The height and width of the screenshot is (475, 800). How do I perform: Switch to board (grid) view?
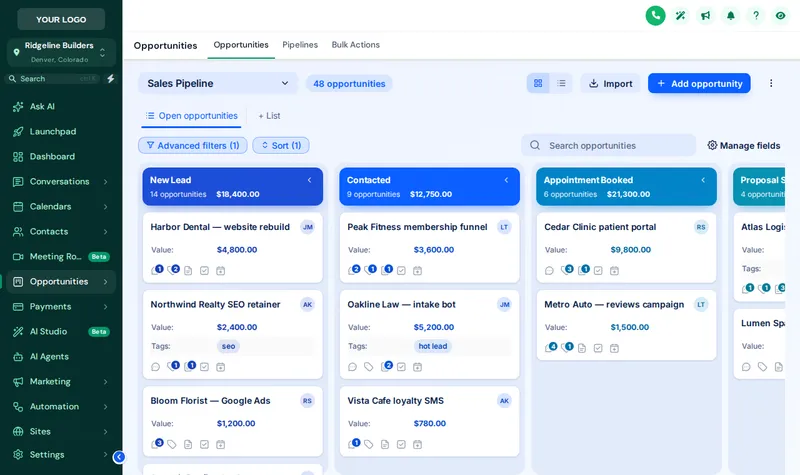click(x=538, y=83)
